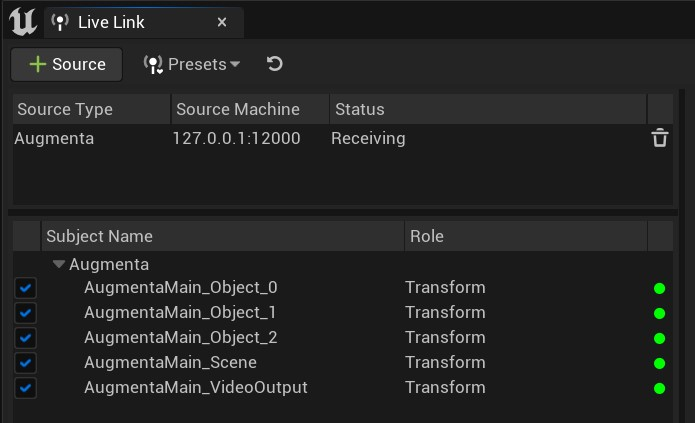
Task: Click green status dot for AugmentaMain_Object_2
Action: coord(660,338)
